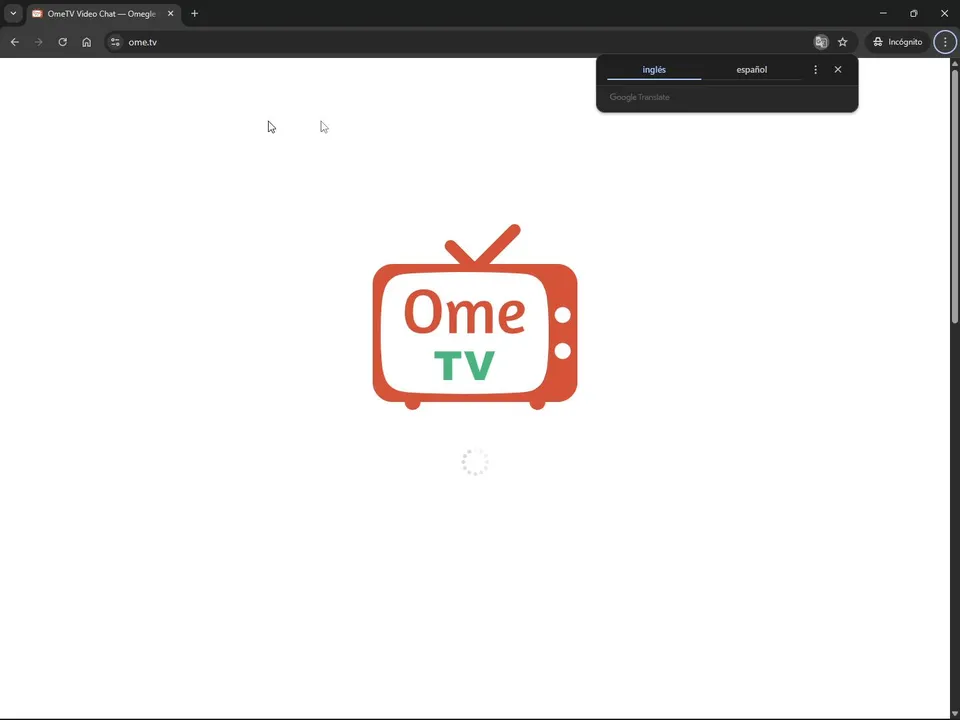960x720 pixels.
Task: Reload the ome.tv page
Action: (62, 42)
